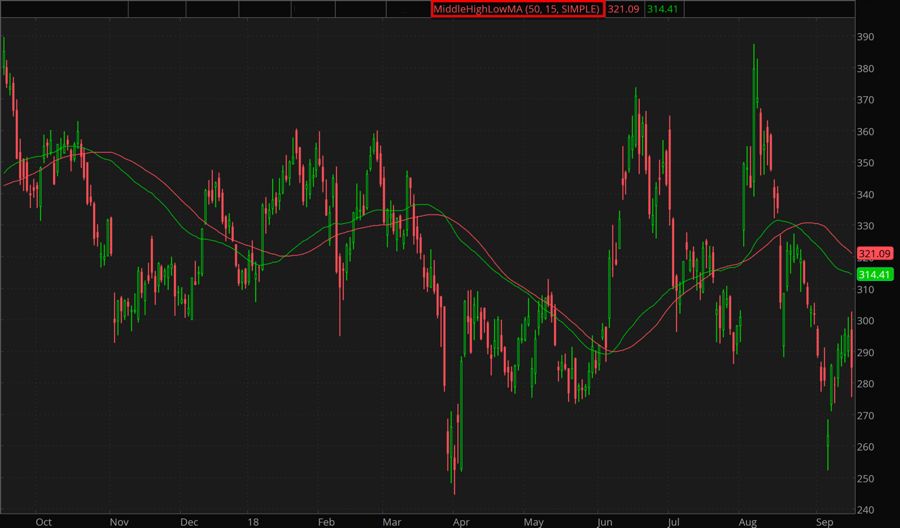The image size is (900, 528).
Task: Click Dec on the time axis
Action: 189,521
